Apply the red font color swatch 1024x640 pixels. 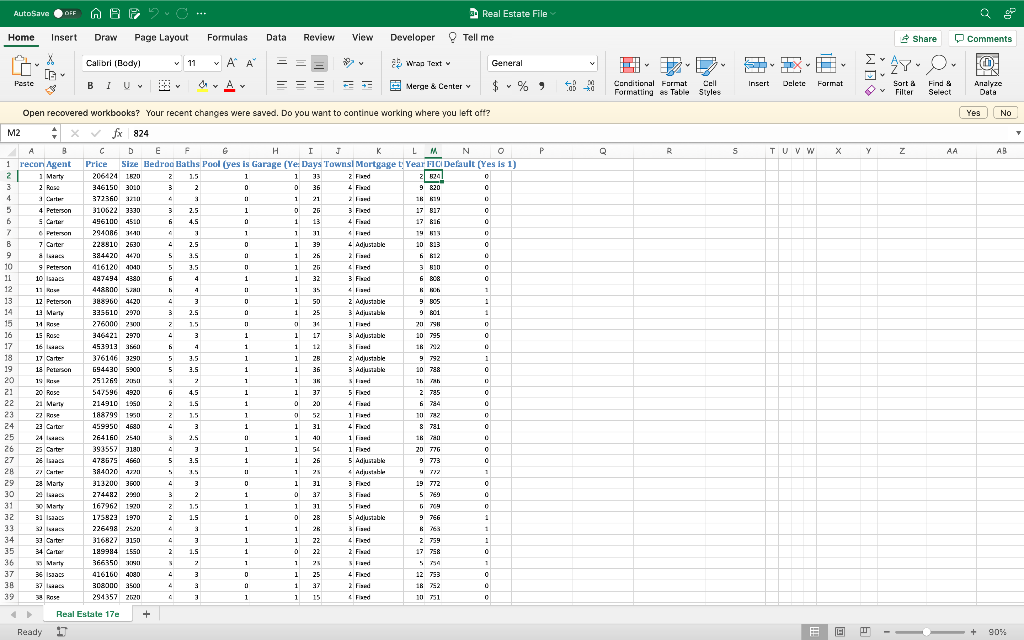click(229, 86)
